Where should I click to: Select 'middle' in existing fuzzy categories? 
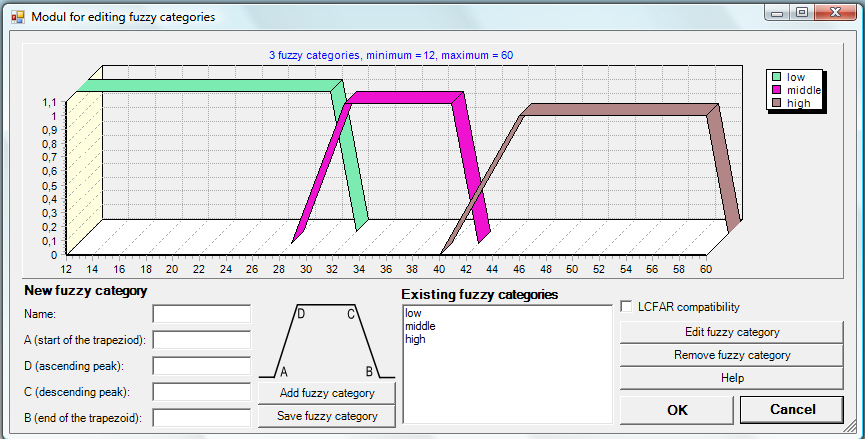(x=420, y=326)
